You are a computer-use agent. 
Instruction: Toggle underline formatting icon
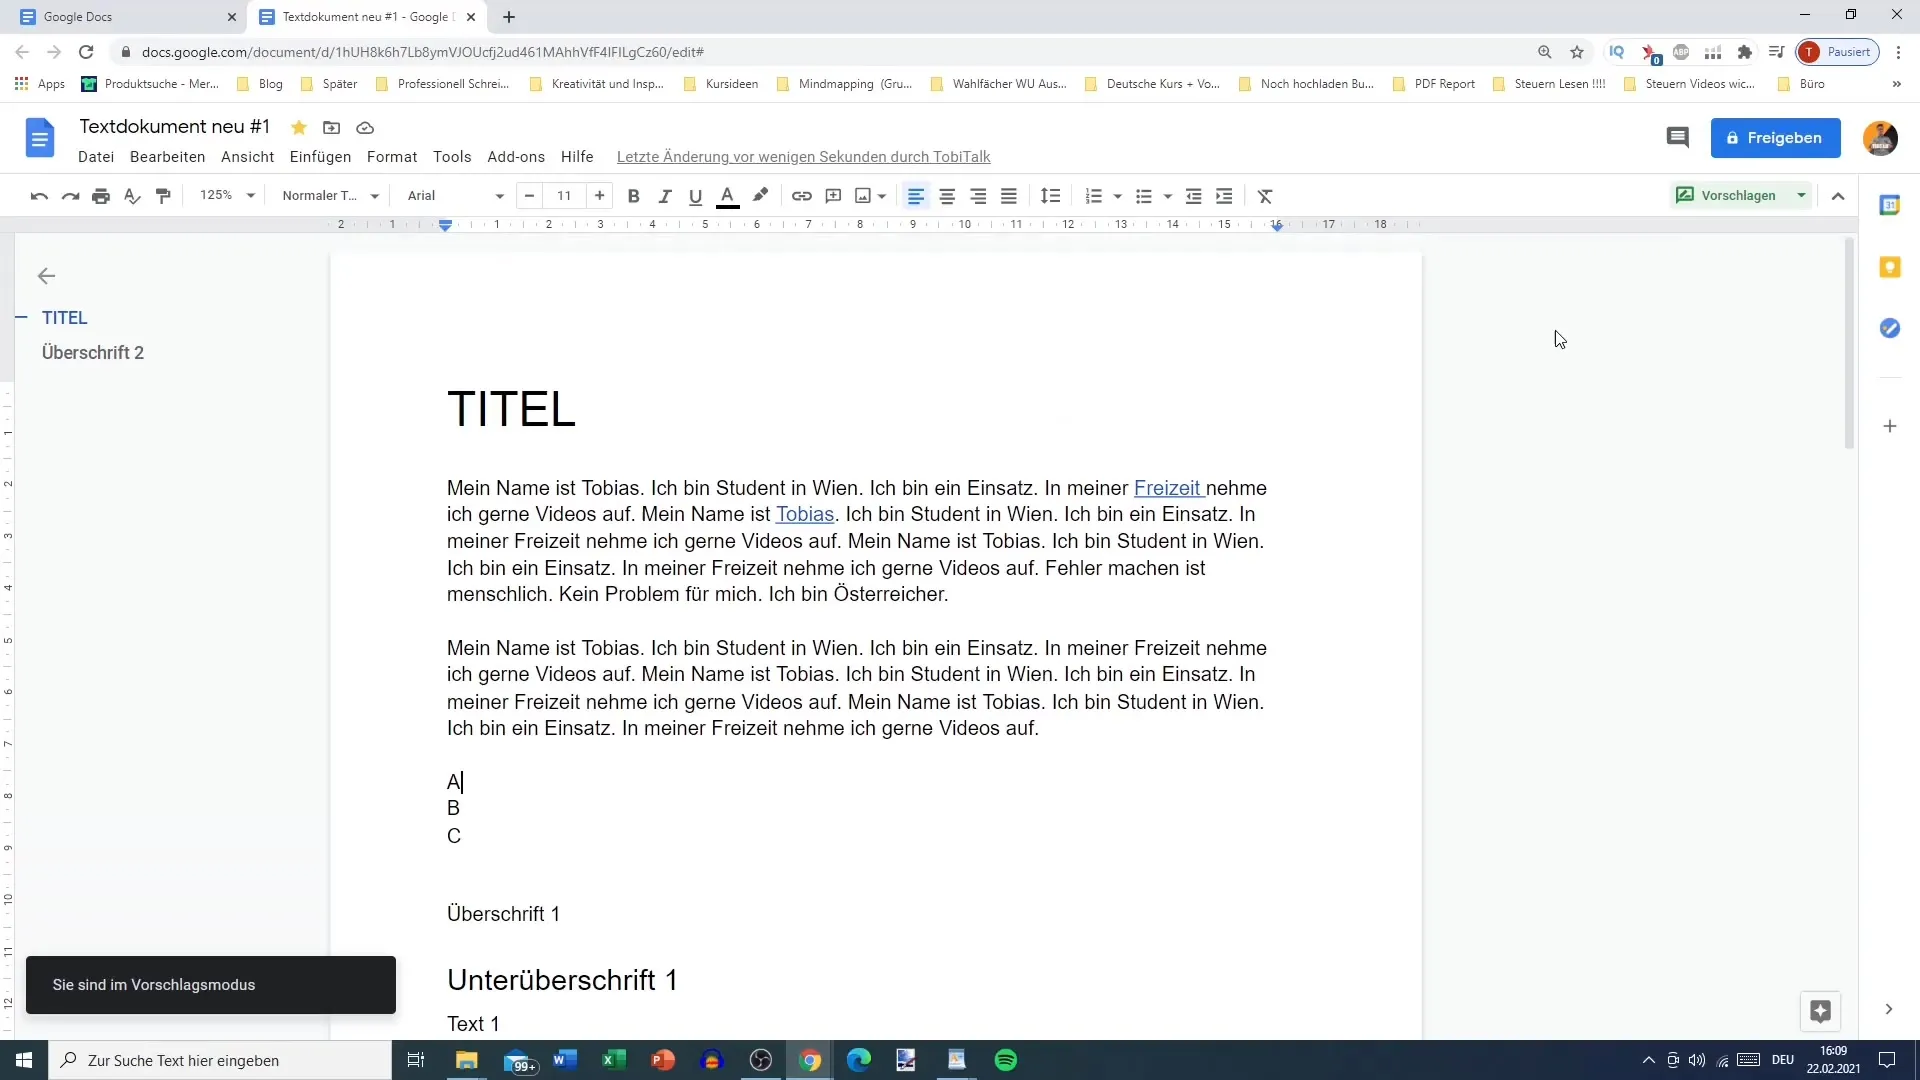click(695, 195)
